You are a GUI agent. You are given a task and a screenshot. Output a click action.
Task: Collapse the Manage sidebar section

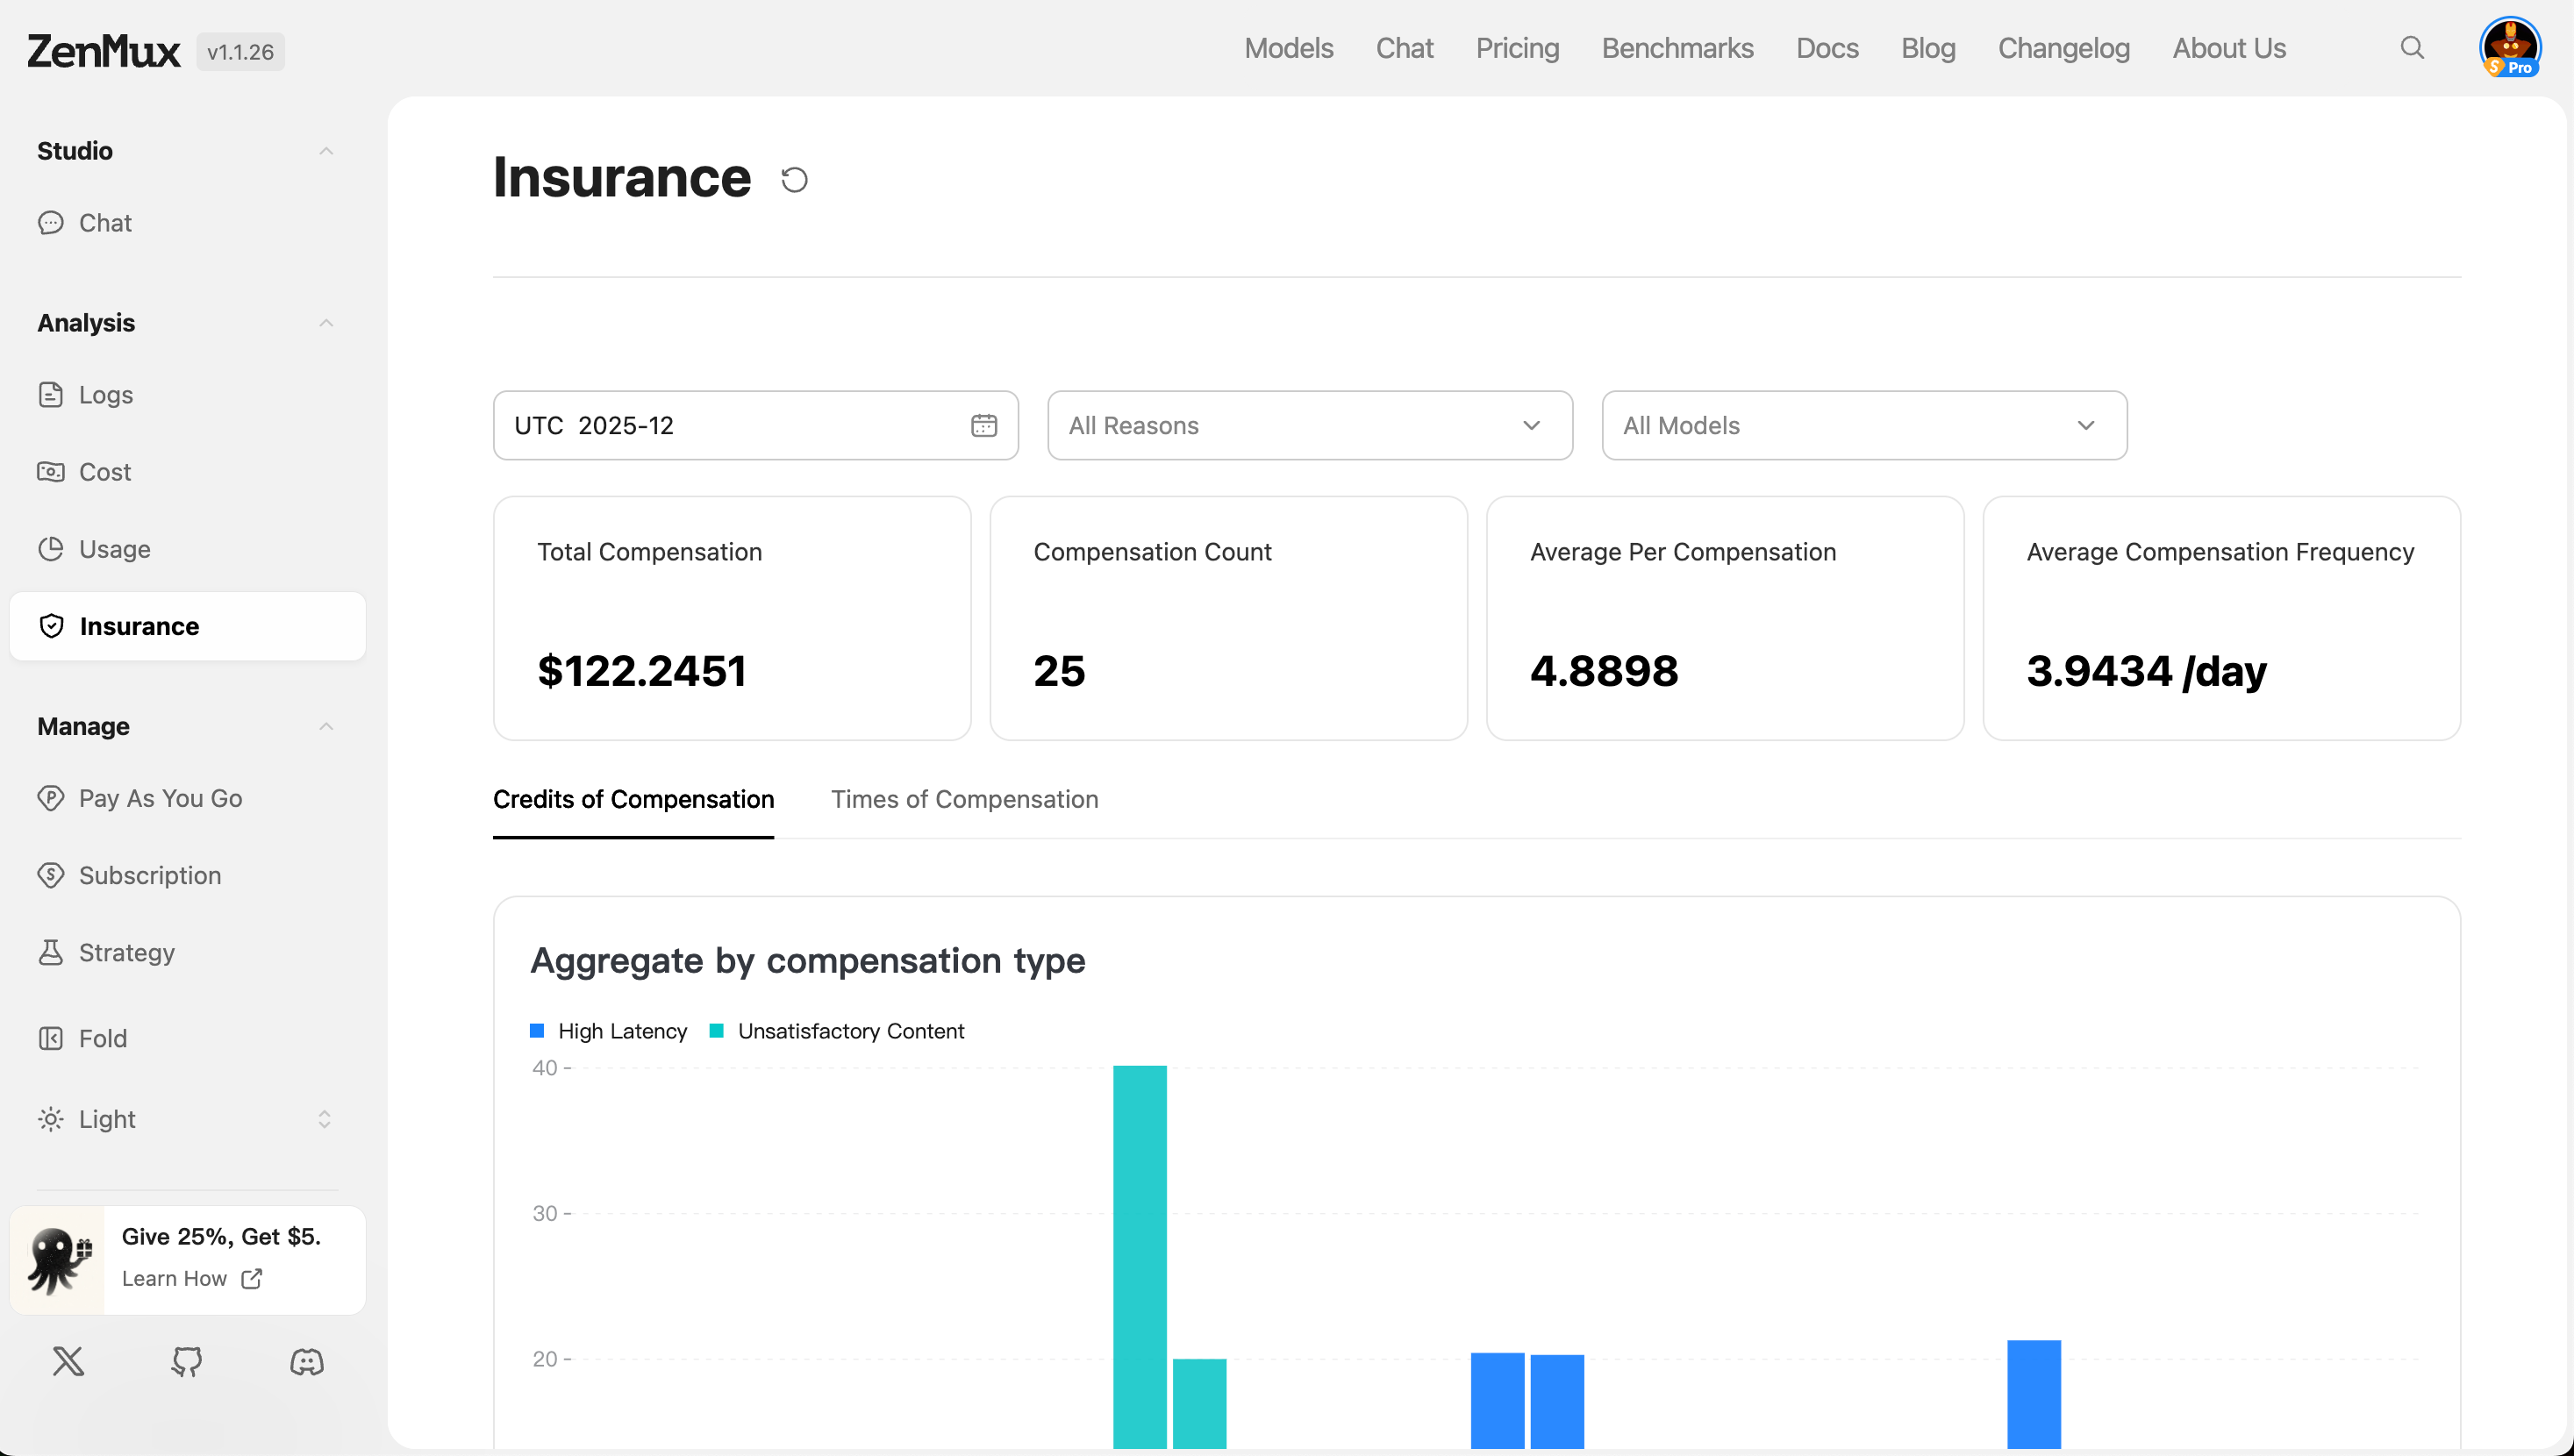pos(326,726)
